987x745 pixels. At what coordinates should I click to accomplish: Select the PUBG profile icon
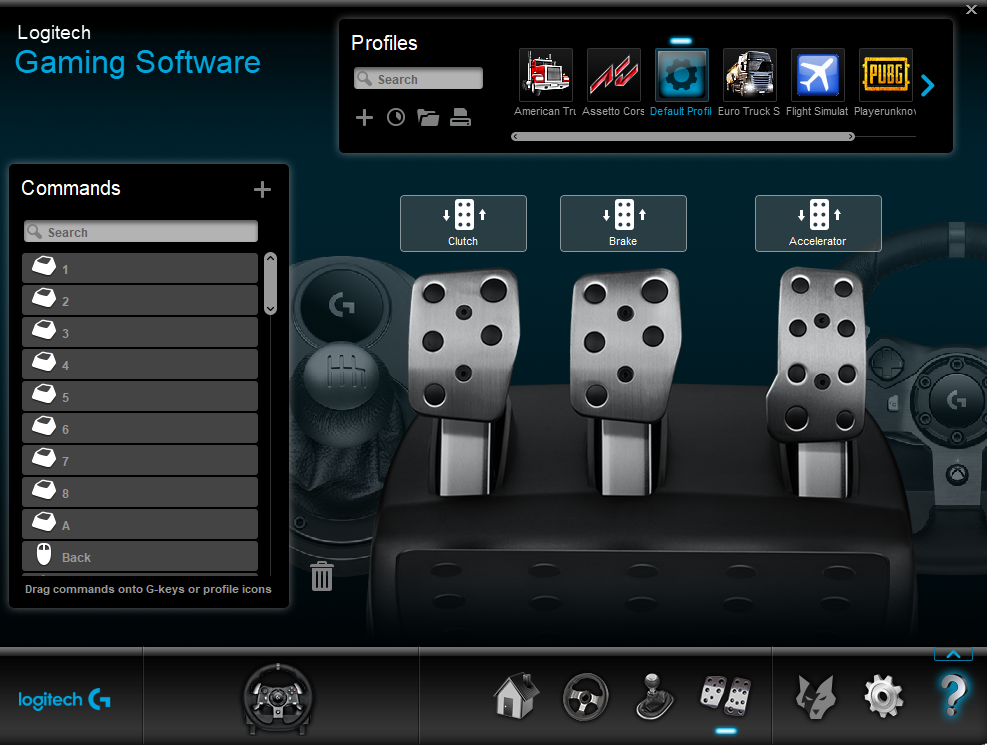(886, 75)
